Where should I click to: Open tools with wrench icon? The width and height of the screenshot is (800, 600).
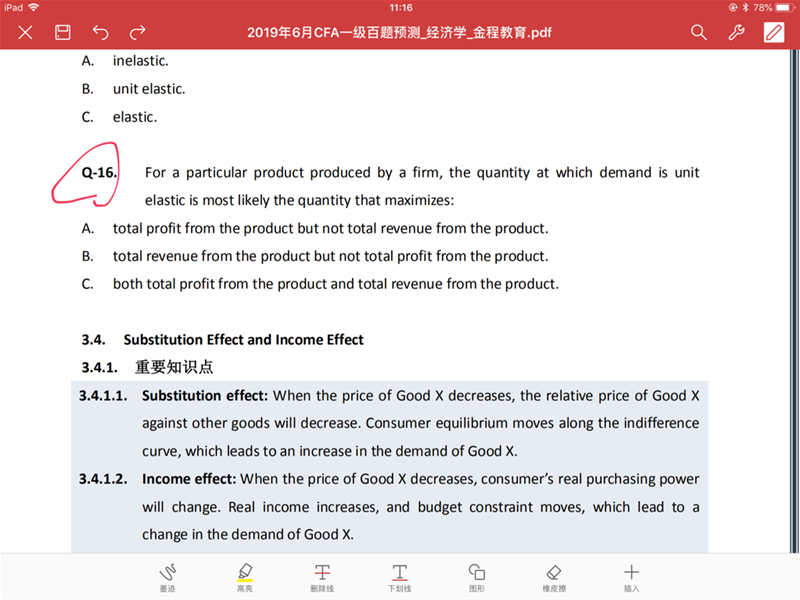tap(736, 33)
